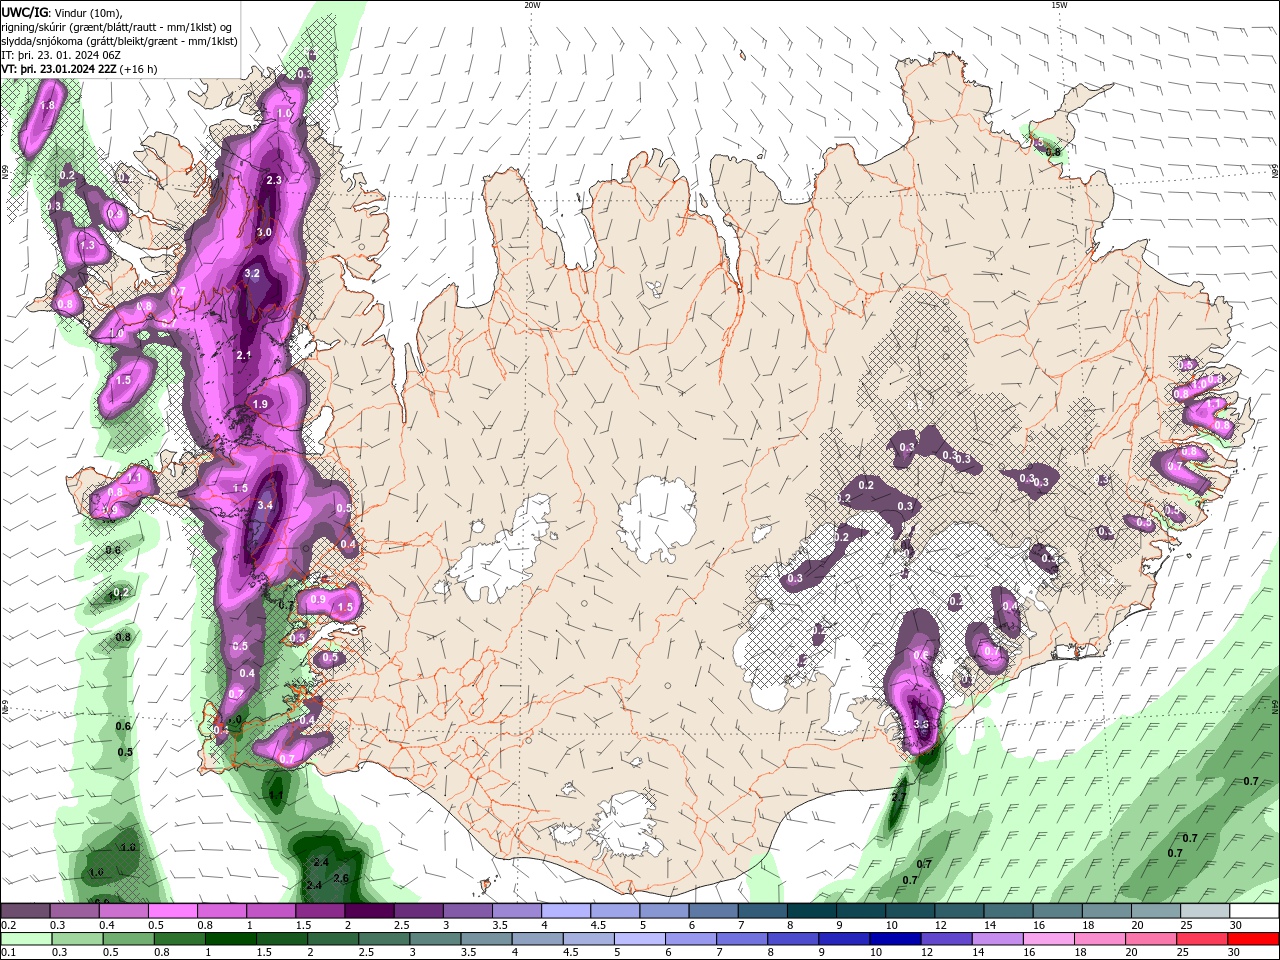
Task: Click the 1.3 value on the map
Action: tap(87, 245)
